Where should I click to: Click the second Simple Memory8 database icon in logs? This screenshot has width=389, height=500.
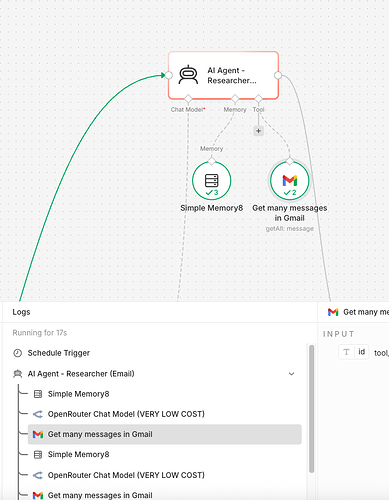tap(38, 454)
